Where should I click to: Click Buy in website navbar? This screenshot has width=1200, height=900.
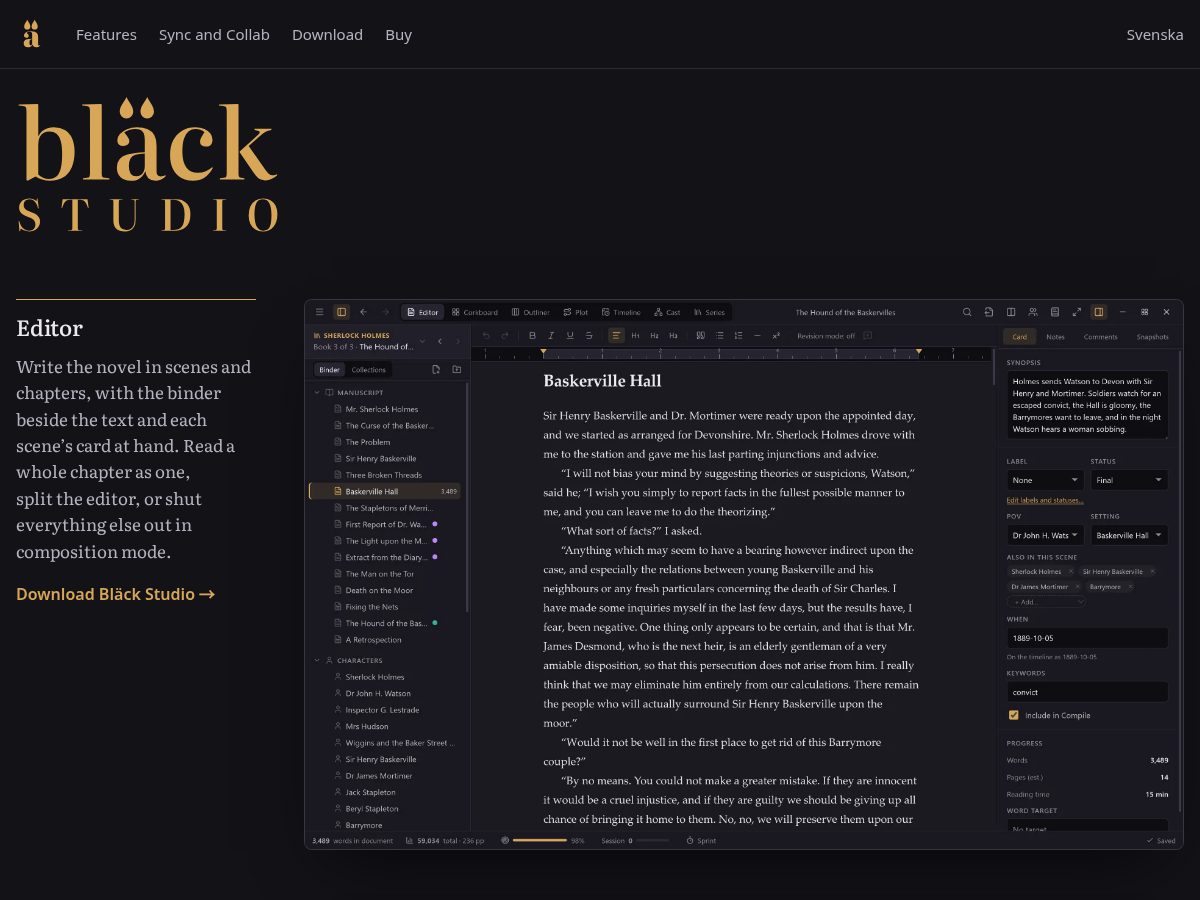[398, 34]
